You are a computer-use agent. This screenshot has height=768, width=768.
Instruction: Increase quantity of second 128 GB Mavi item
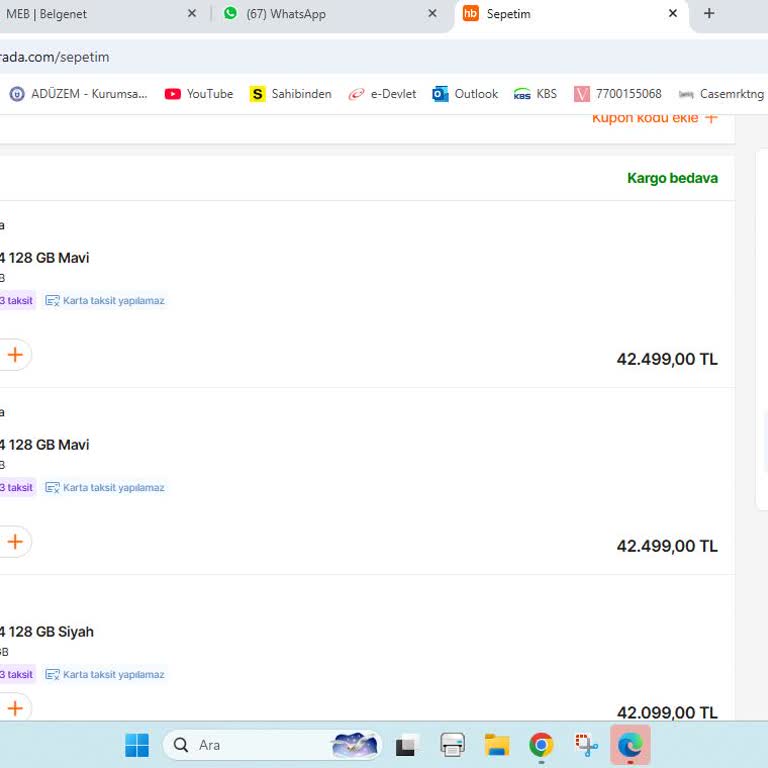pyautogui.click(x=15, y=542)
